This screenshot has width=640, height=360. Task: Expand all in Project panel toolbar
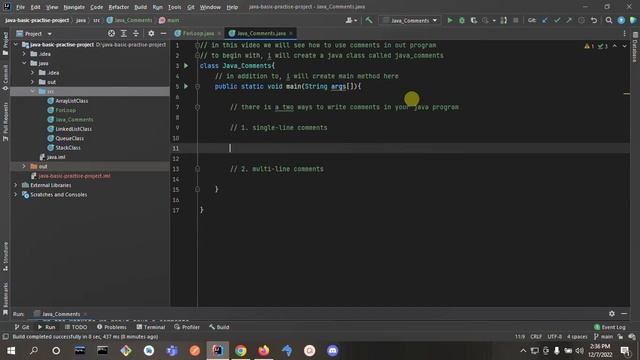124,33
